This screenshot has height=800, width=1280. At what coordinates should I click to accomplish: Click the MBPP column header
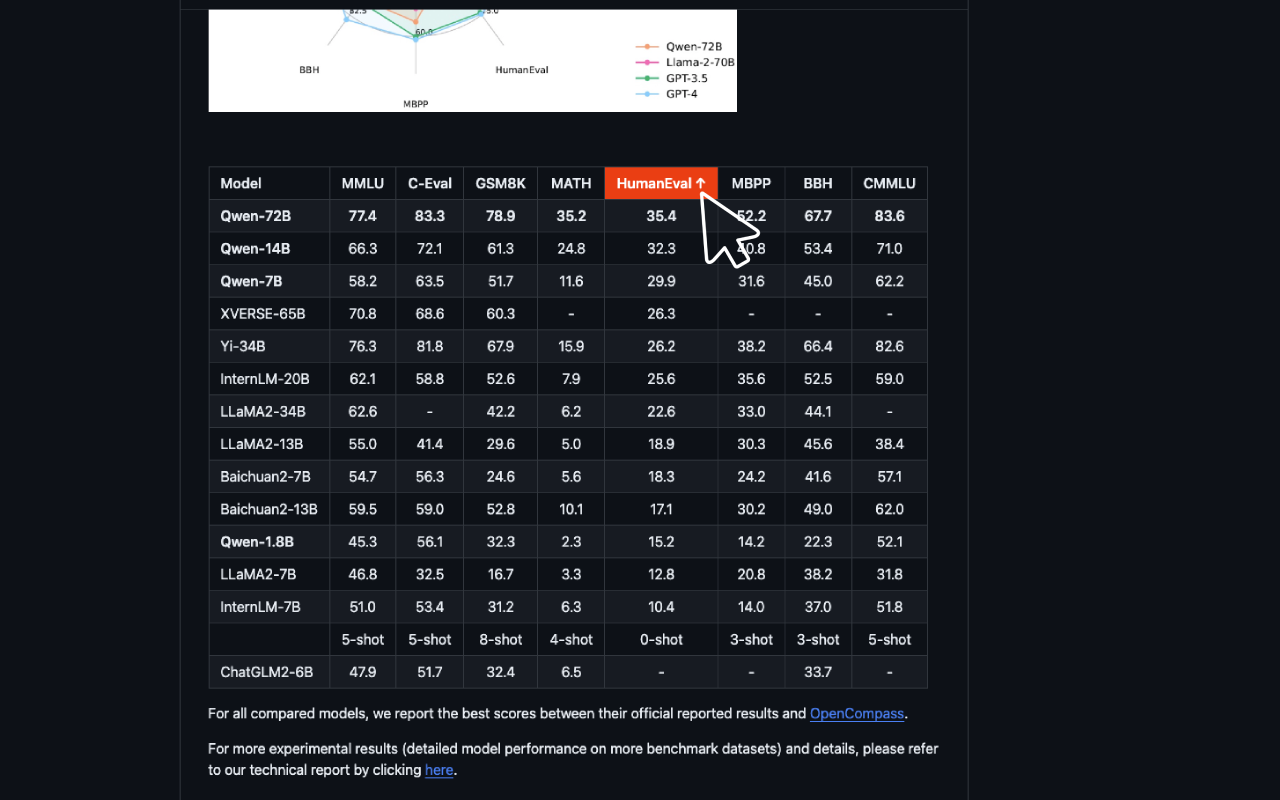coord(751,183)
